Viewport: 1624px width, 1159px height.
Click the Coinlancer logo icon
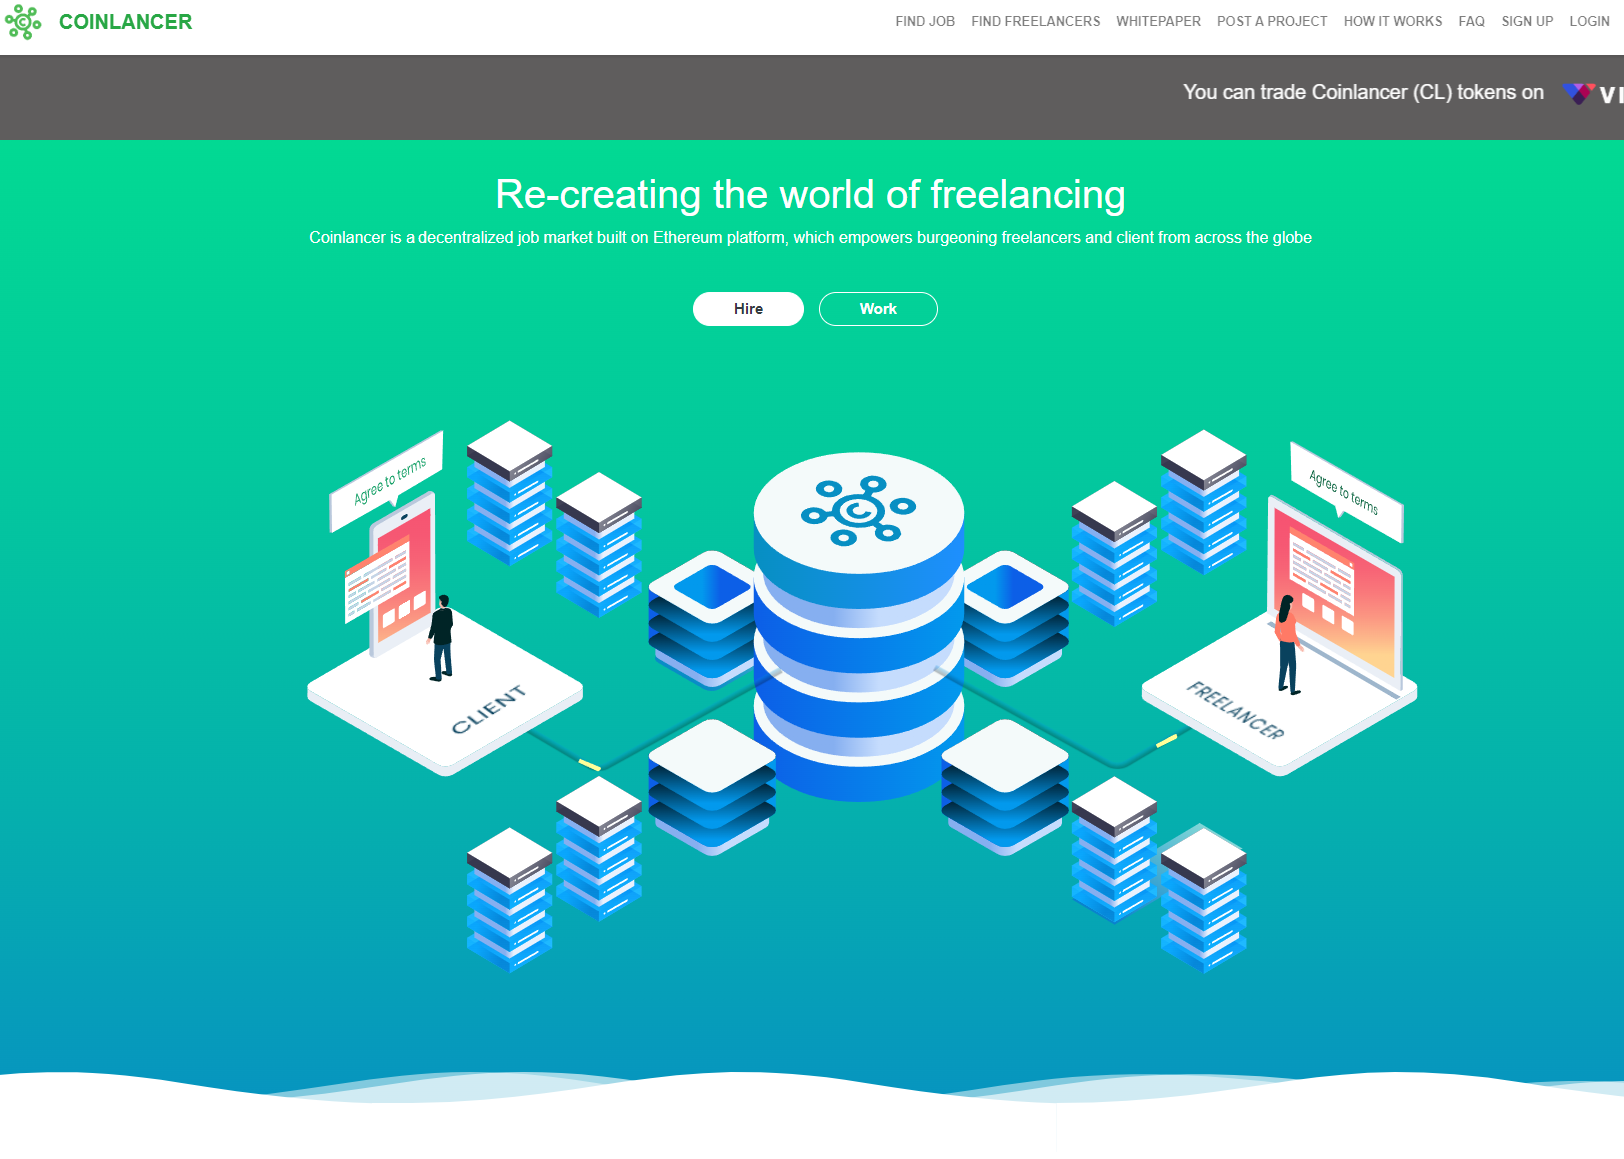[23, 22]
